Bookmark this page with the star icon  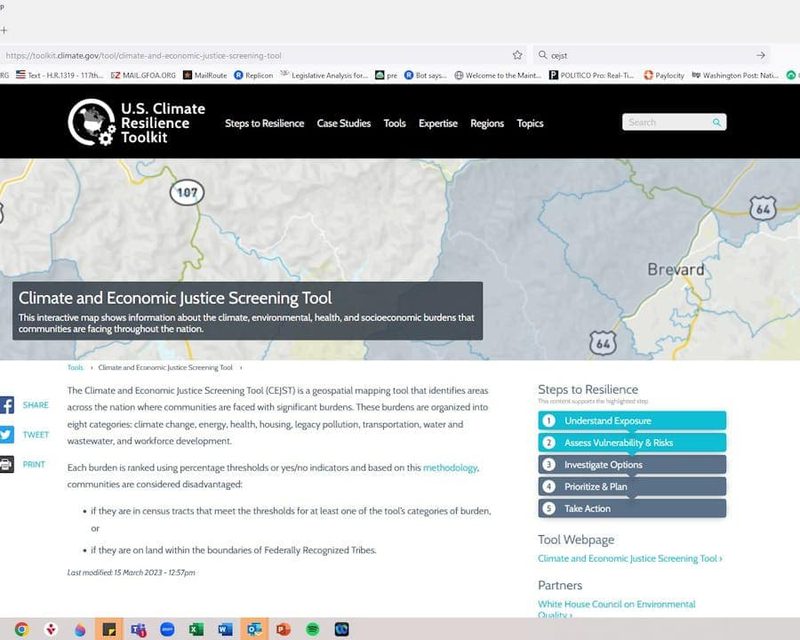(x=517, y=55)
